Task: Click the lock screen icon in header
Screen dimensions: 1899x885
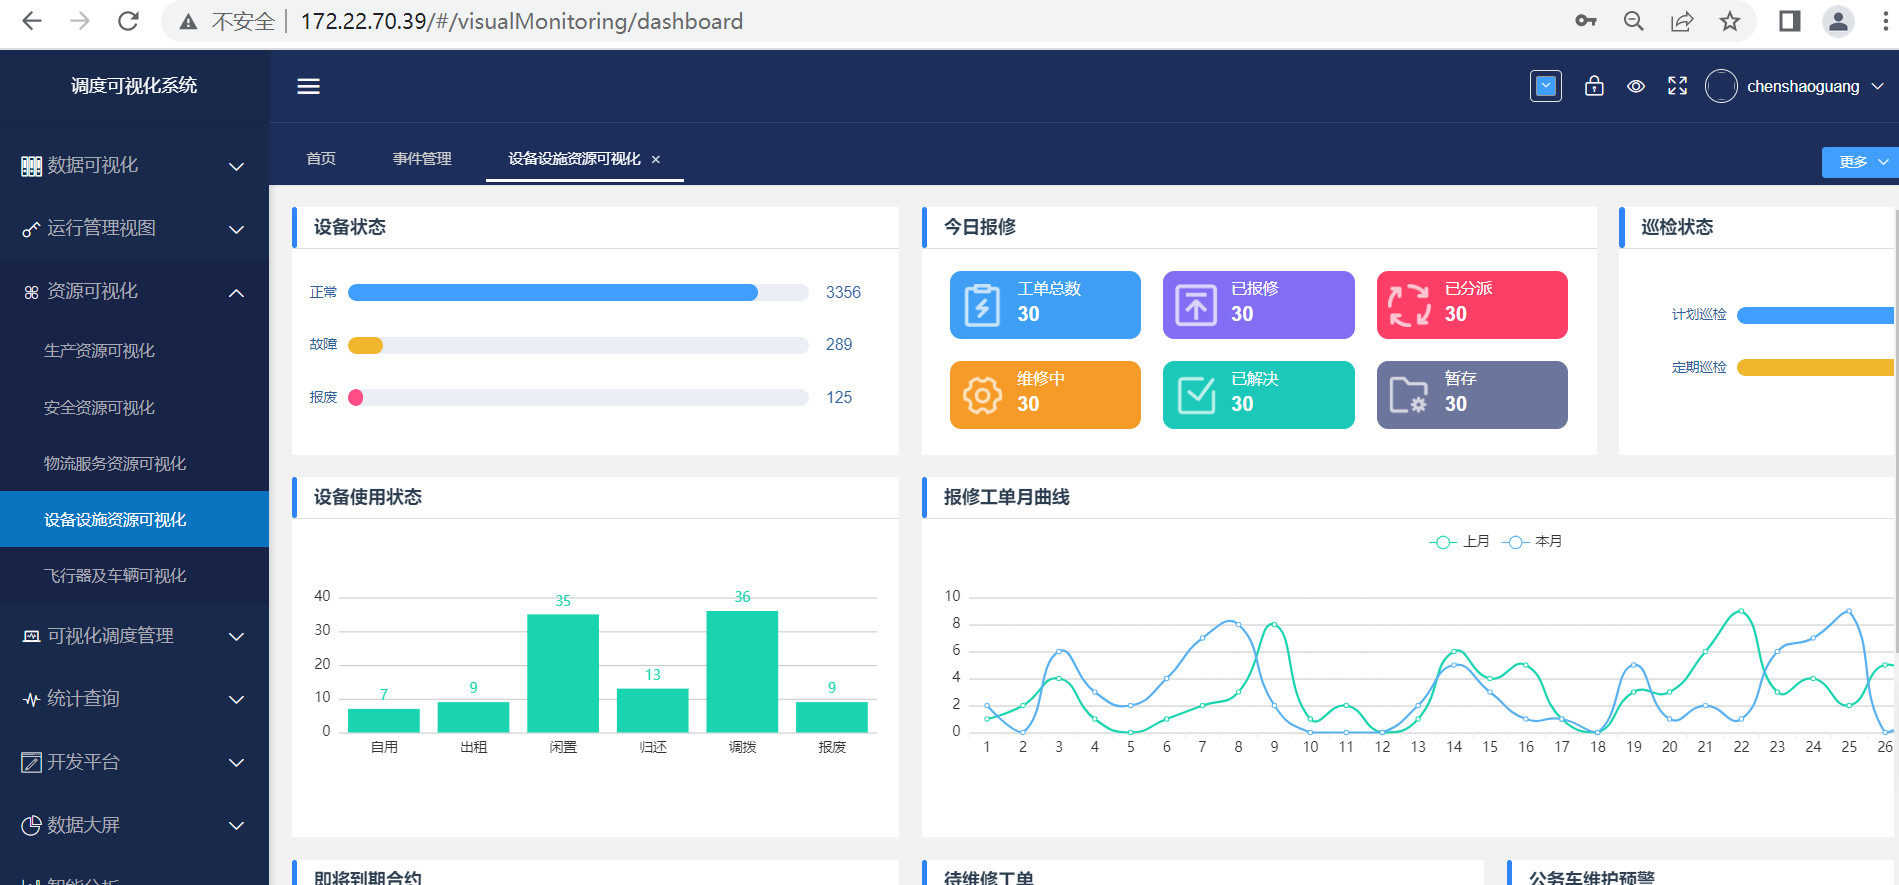Action: coord(1594,86)
